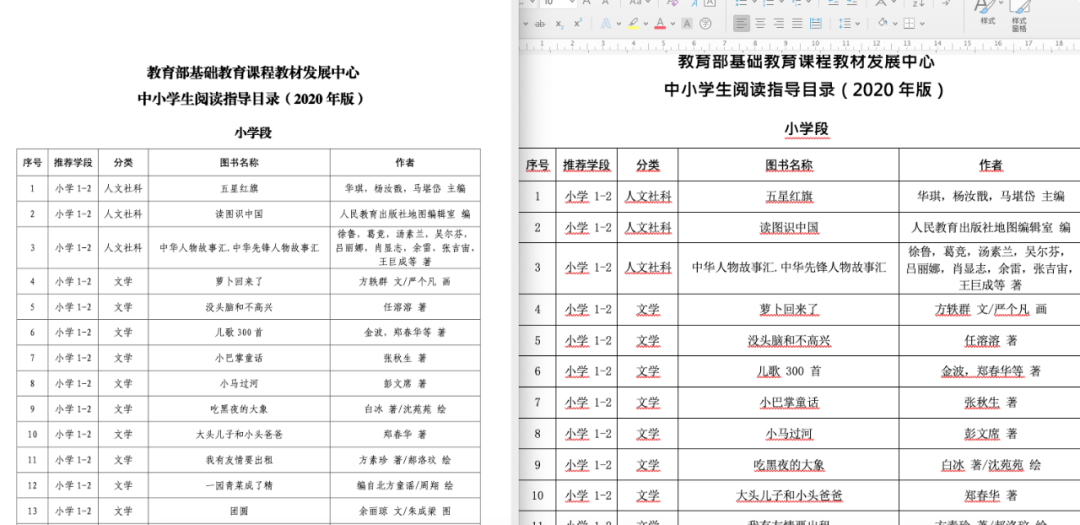Select 大头儿子和小头爸爸 in Word table

pyautogui.click(x=789, y=495)
